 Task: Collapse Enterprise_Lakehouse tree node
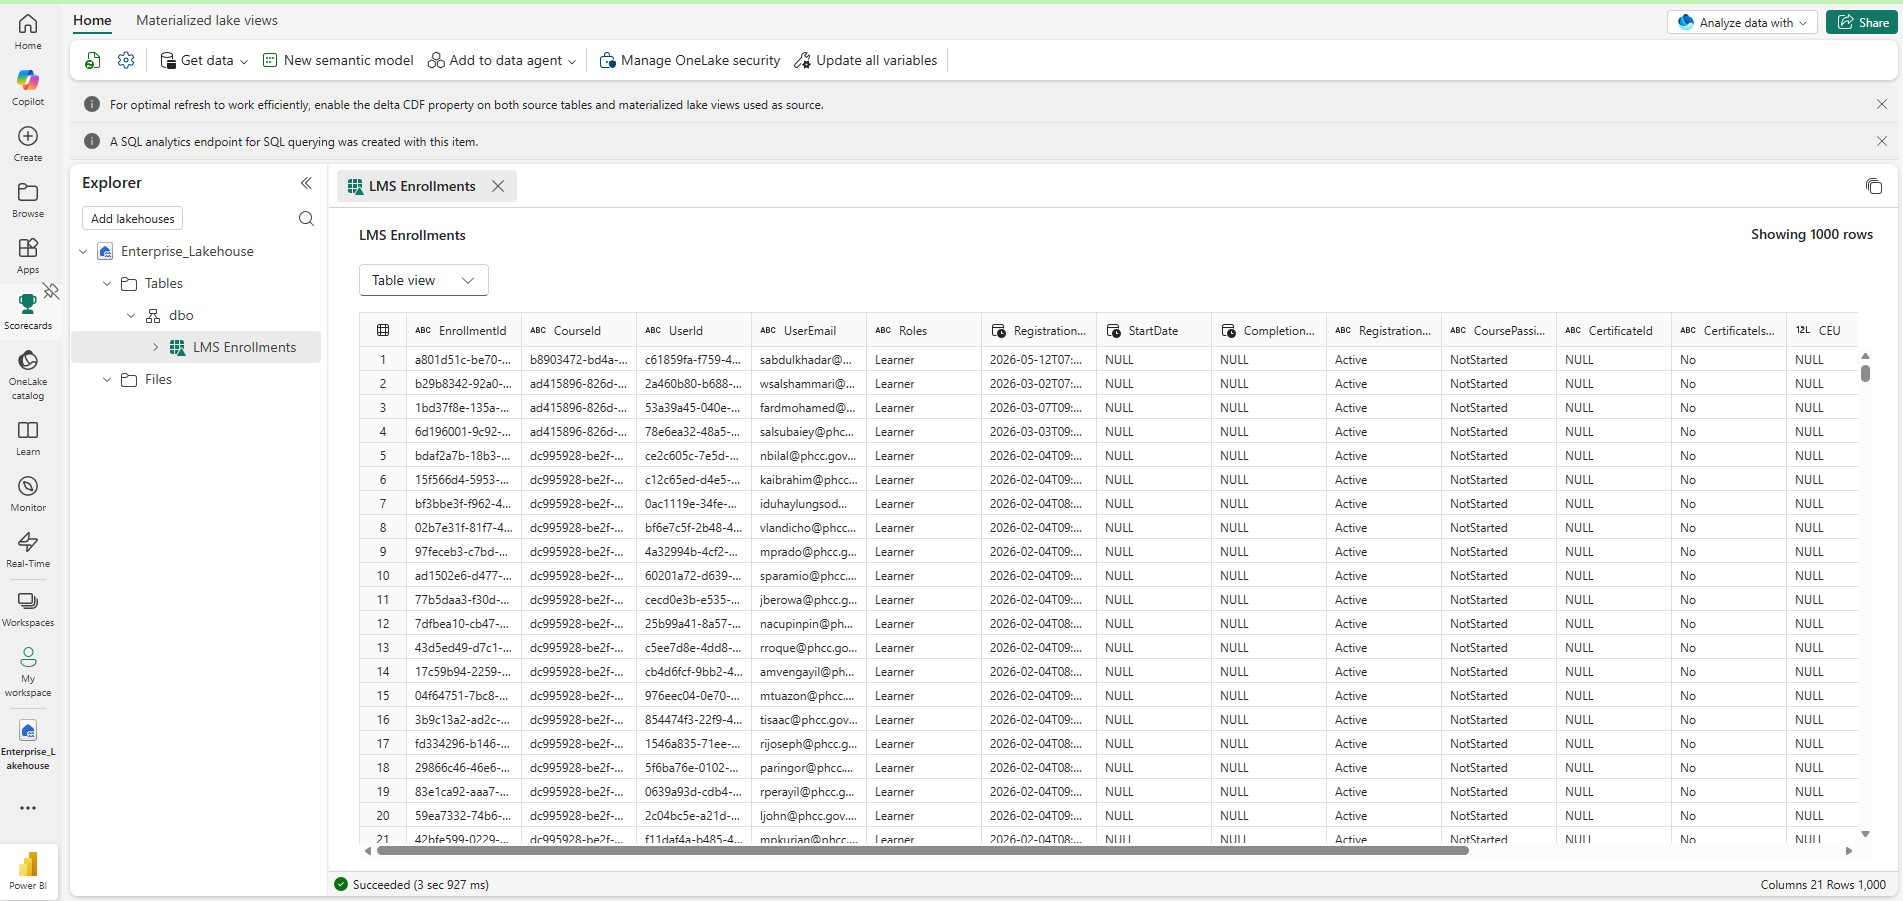point(83,252)
